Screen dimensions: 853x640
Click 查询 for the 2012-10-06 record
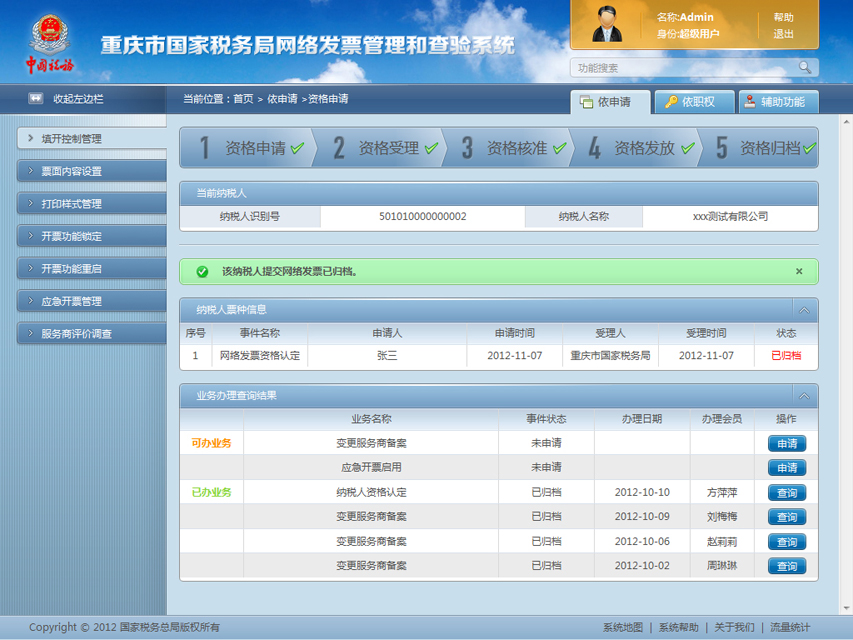(787, 541)
